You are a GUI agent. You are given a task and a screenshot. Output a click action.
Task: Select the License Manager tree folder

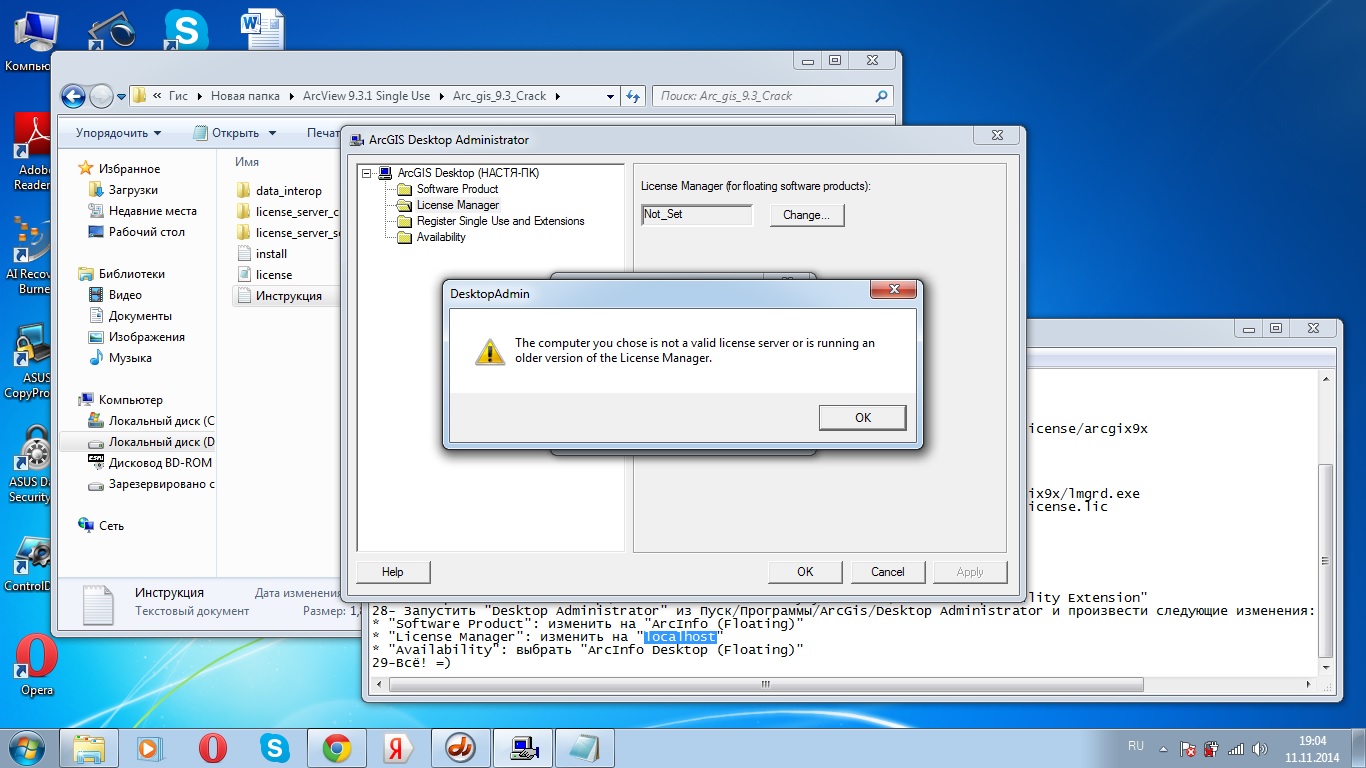[457, 205]
